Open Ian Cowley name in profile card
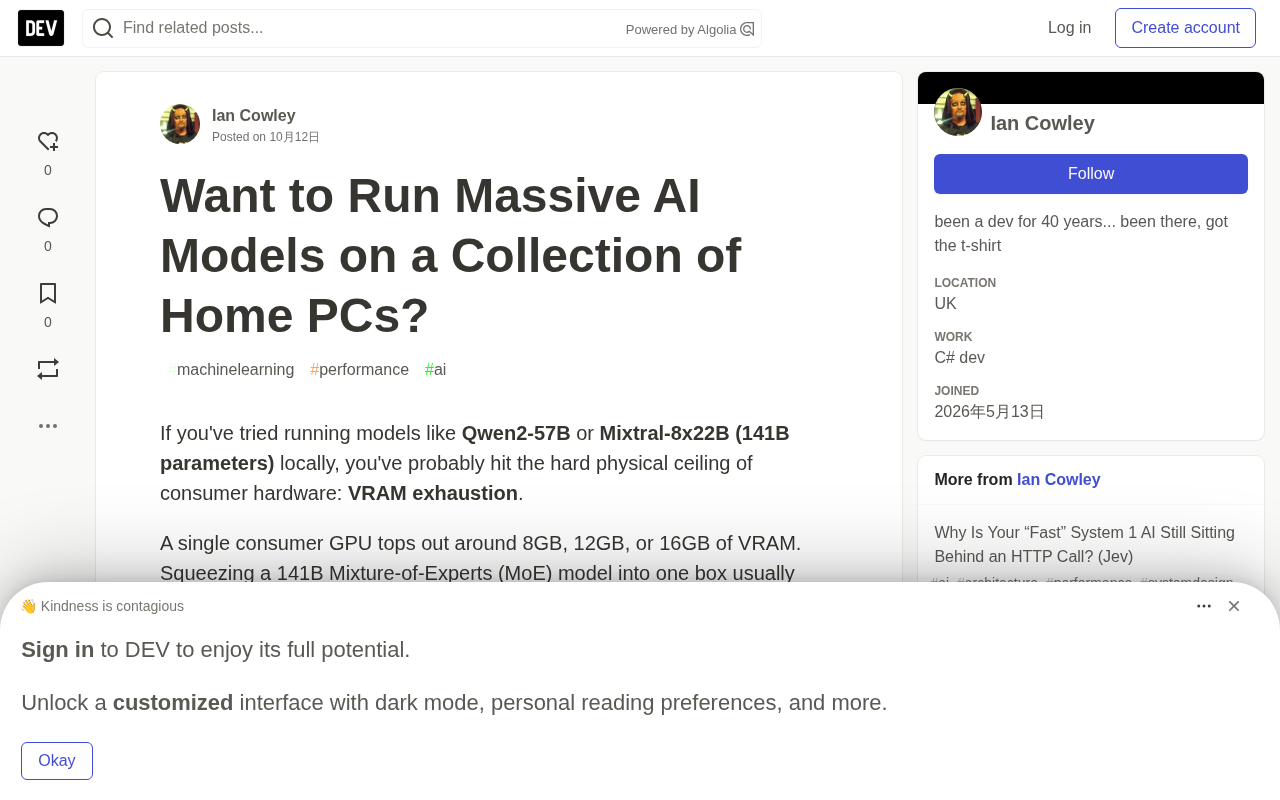The height and width of the screenshot is (800, 1280). click(1043, 123)
